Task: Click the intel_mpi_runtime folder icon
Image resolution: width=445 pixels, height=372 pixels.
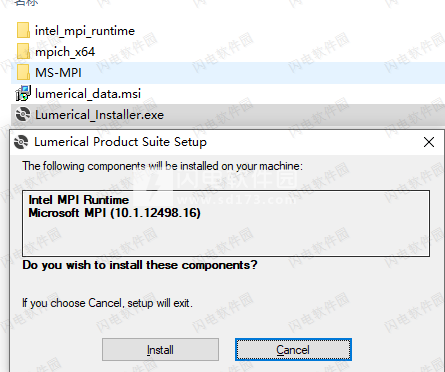Action: pyautogui.click(x=23, y=30)
